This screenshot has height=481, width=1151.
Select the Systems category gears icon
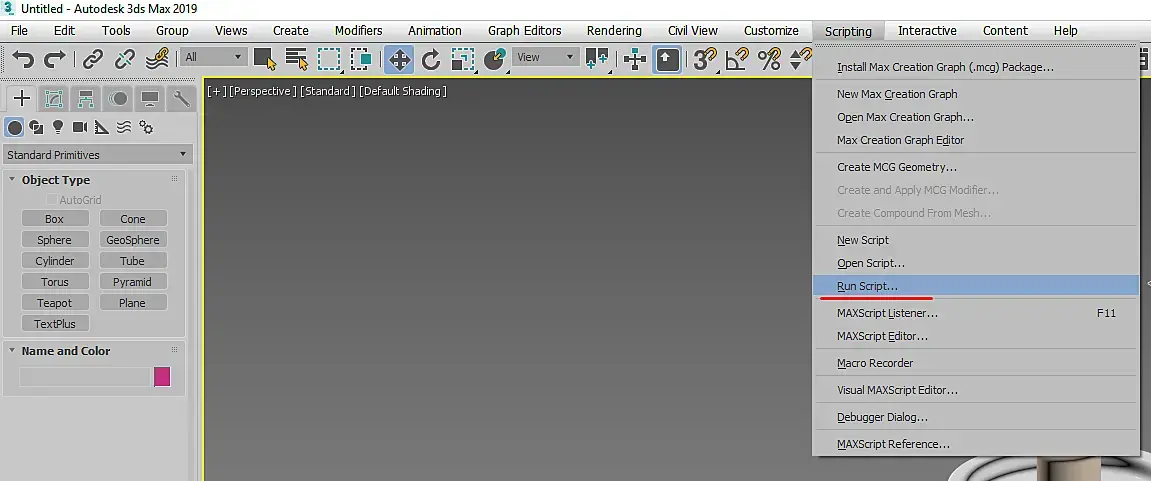pos(146,128)
